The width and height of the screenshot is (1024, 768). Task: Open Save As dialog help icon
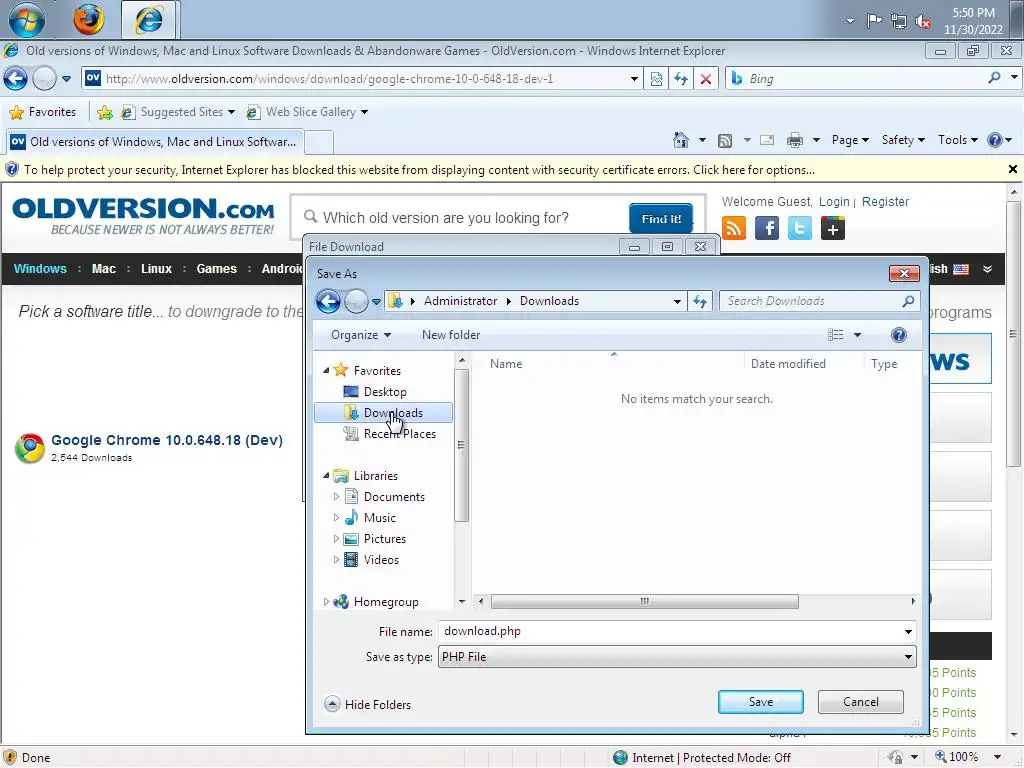pos(899,335)
